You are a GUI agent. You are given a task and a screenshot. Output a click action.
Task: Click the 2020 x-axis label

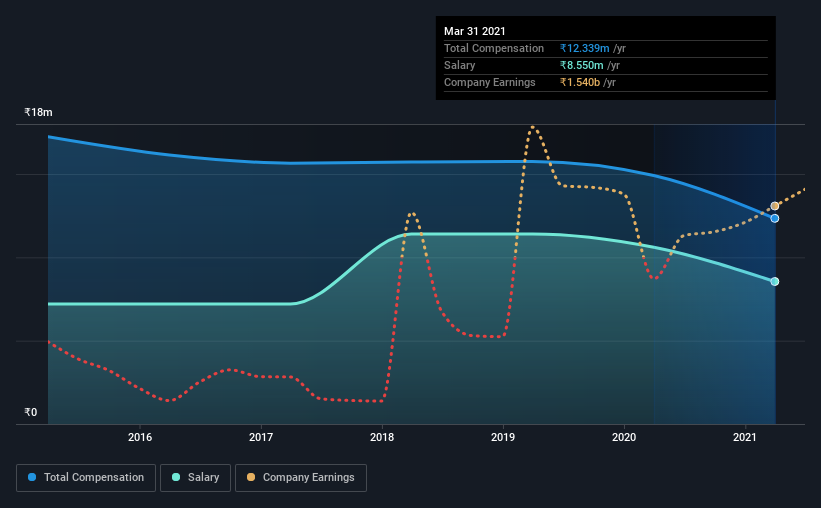tap(624, 437)
